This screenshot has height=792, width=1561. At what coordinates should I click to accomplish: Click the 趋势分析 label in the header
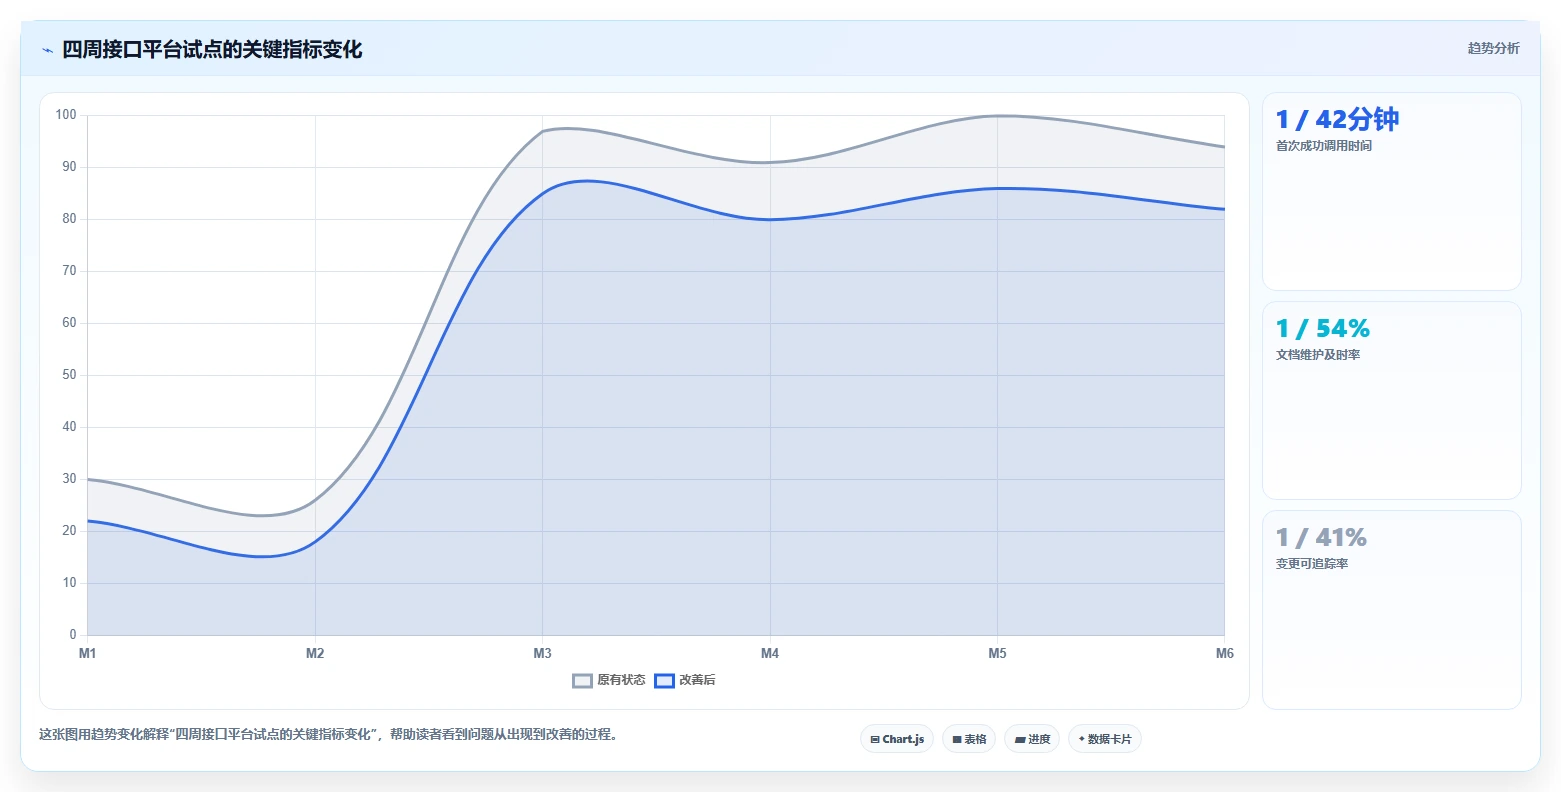pyautogui.click(x=1493, y=48)
